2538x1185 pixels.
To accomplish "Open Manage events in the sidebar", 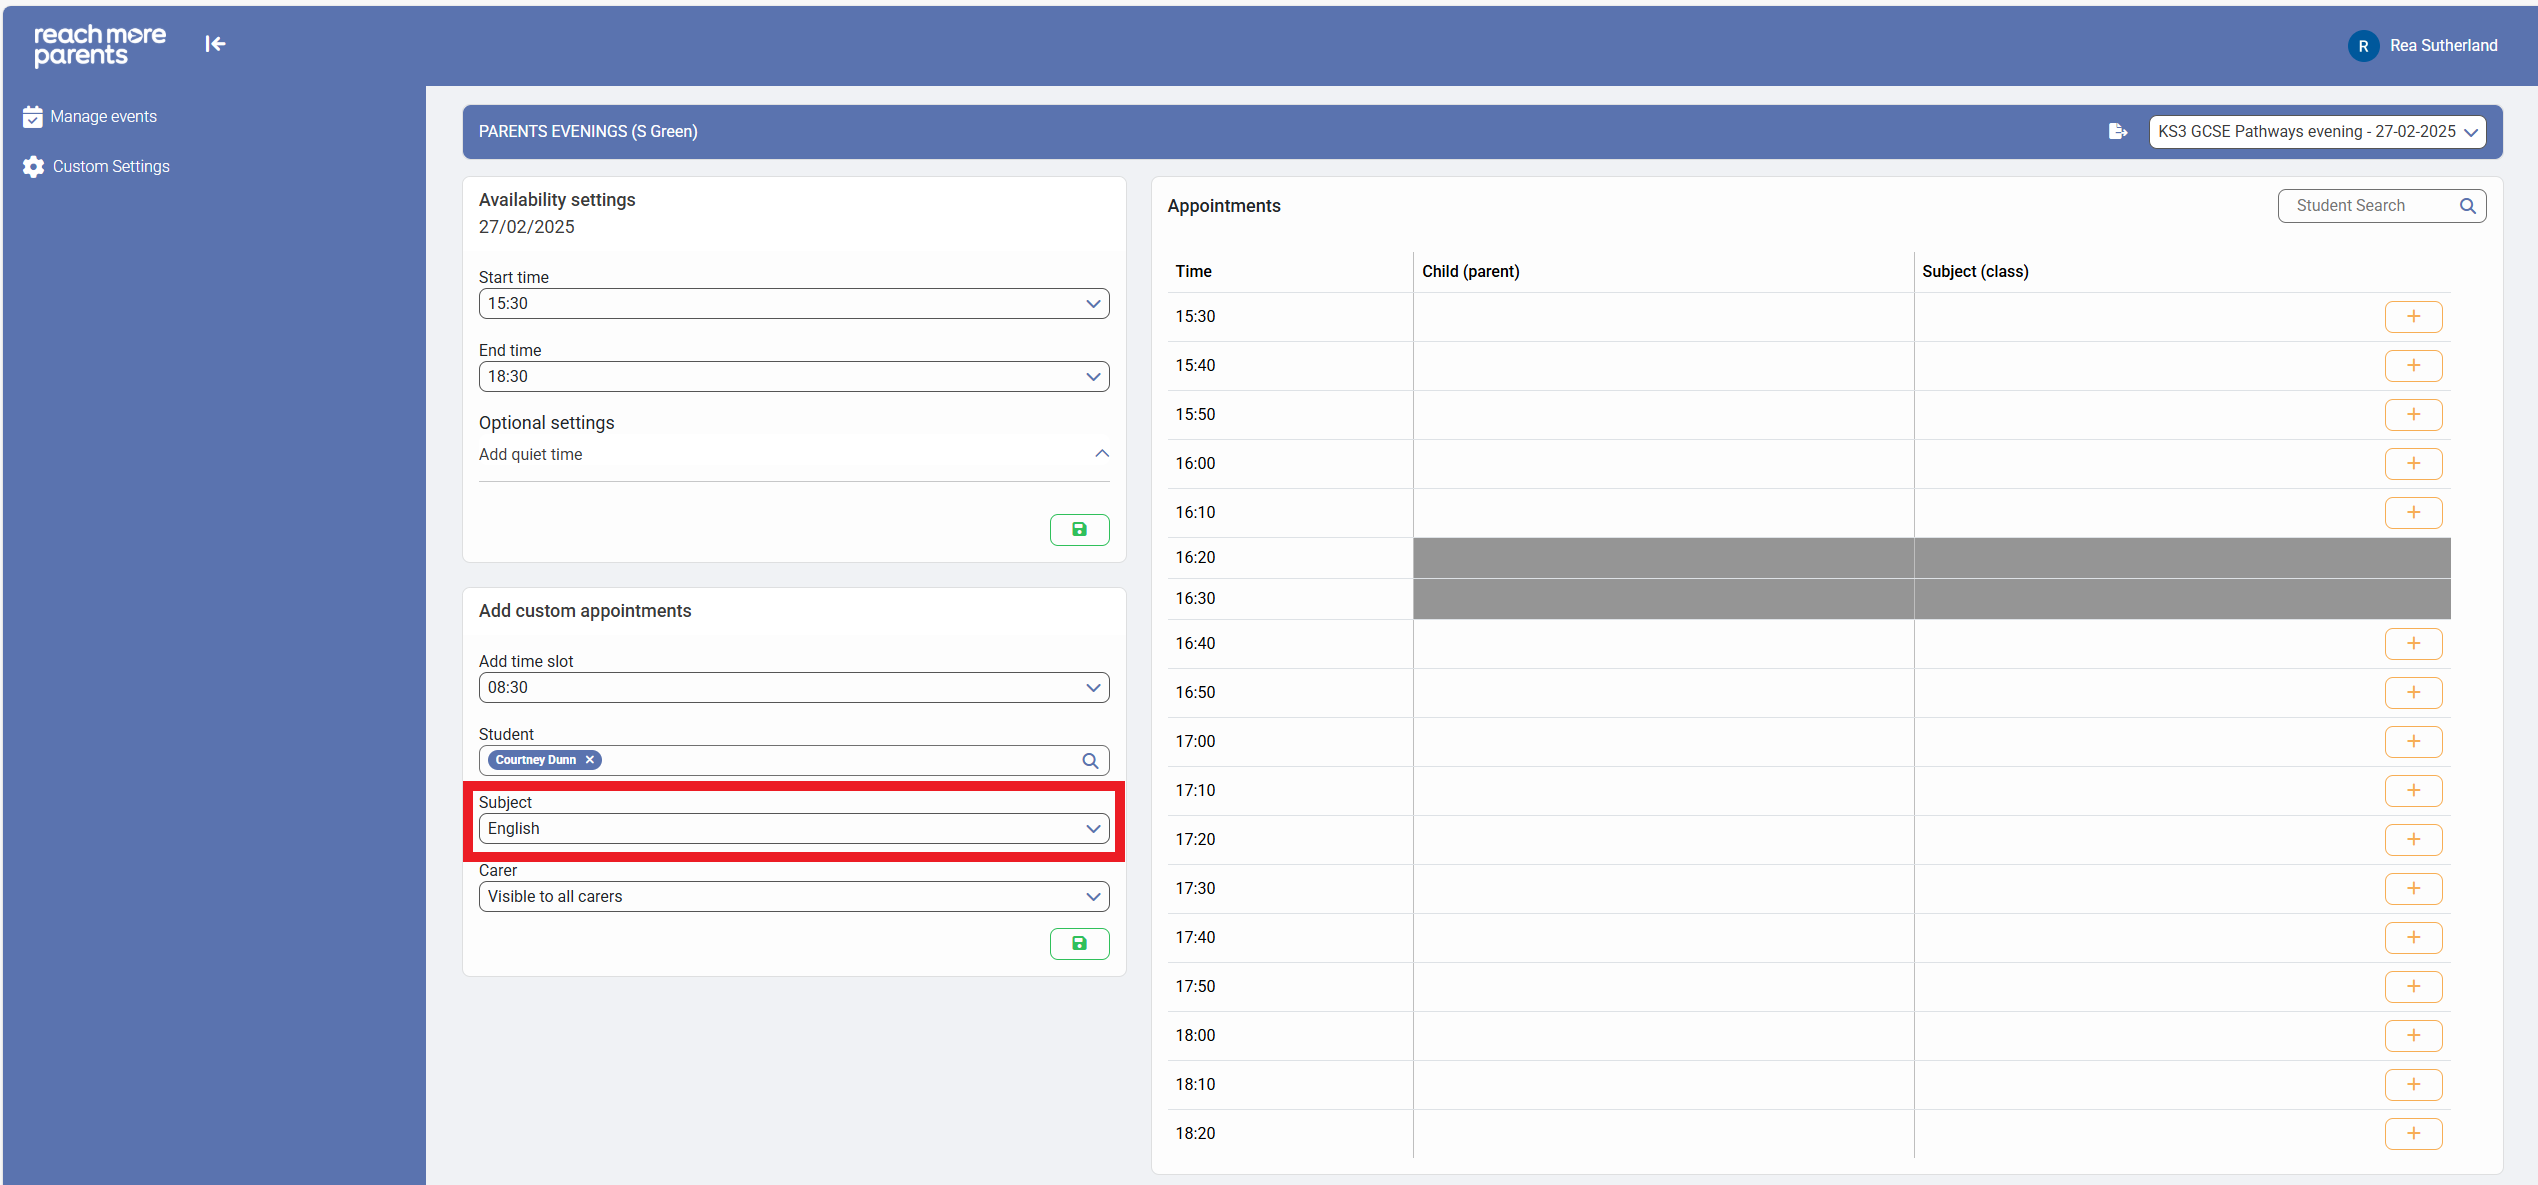I will (x=103, y=117).
